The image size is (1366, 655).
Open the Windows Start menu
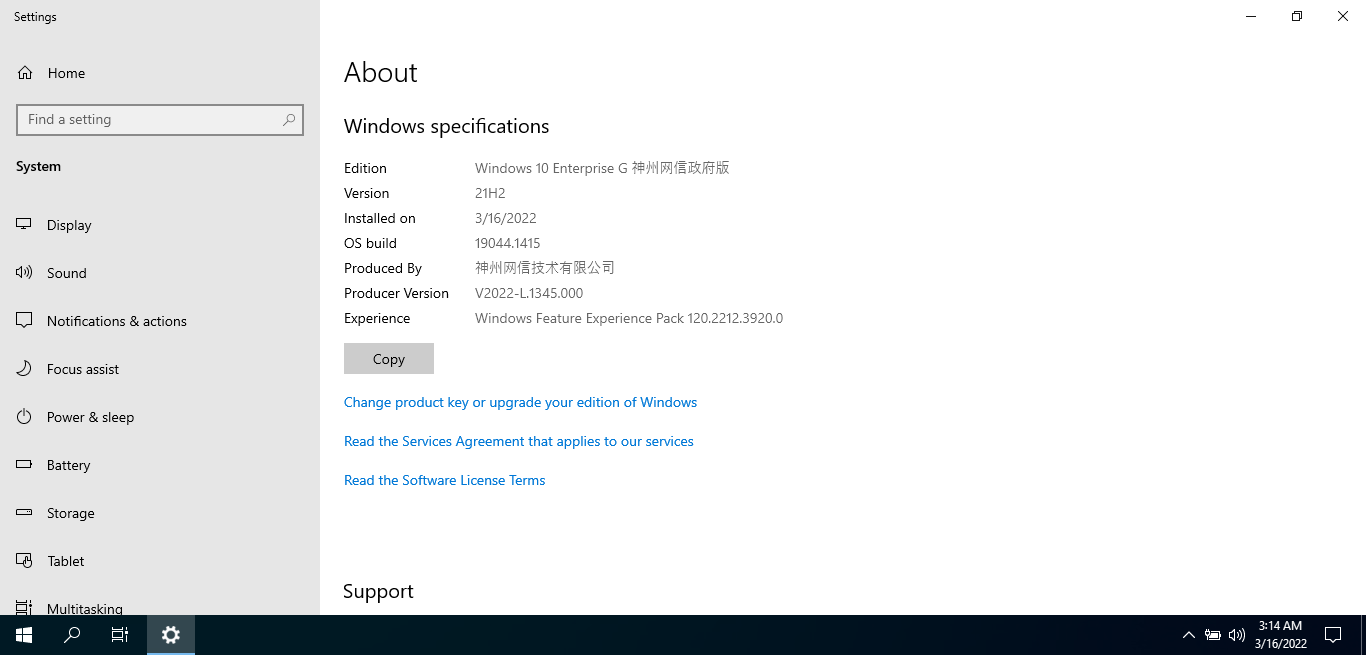point(24,635)
